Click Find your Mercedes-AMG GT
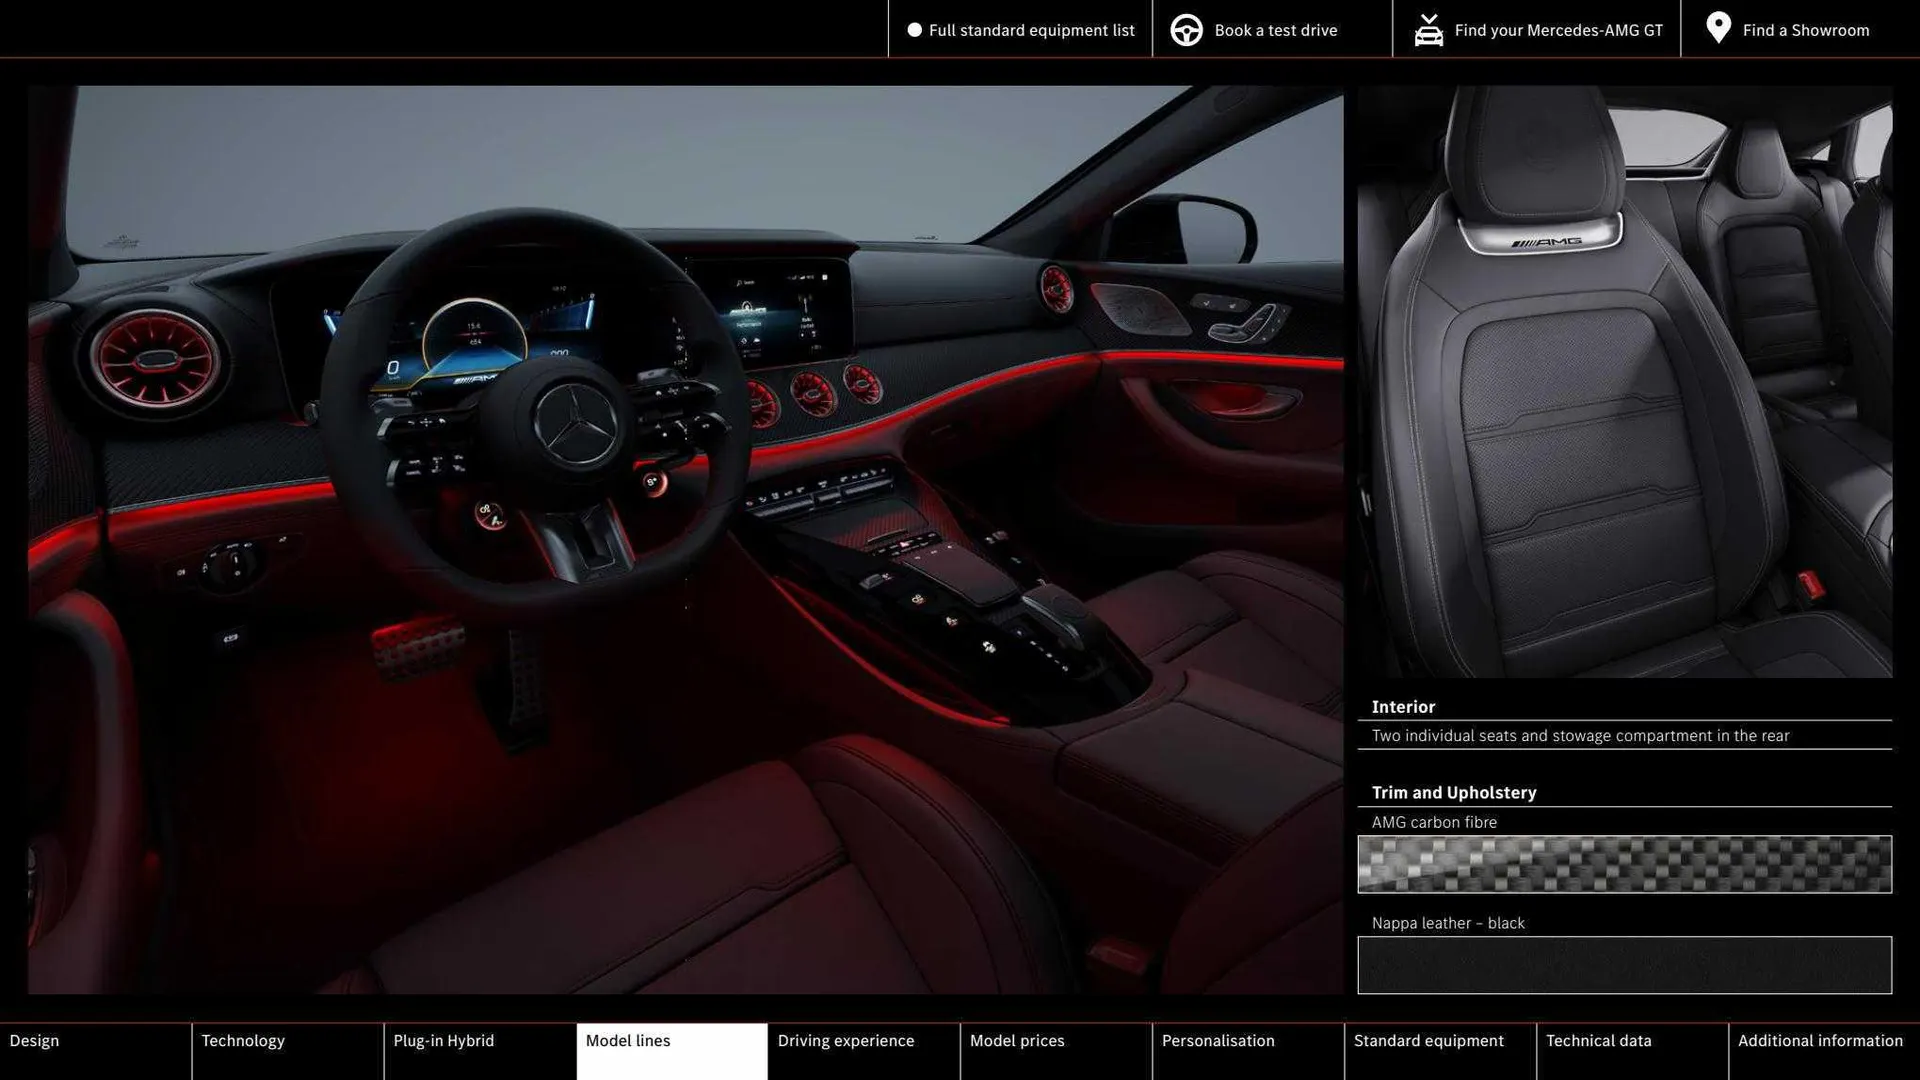This screenshot has height=1080, width=1920. [1558, 30]
